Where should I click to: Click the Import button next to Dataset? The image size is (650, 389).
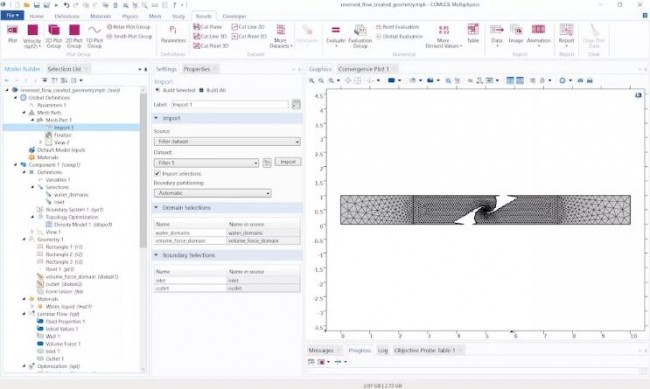pos(288,162)
